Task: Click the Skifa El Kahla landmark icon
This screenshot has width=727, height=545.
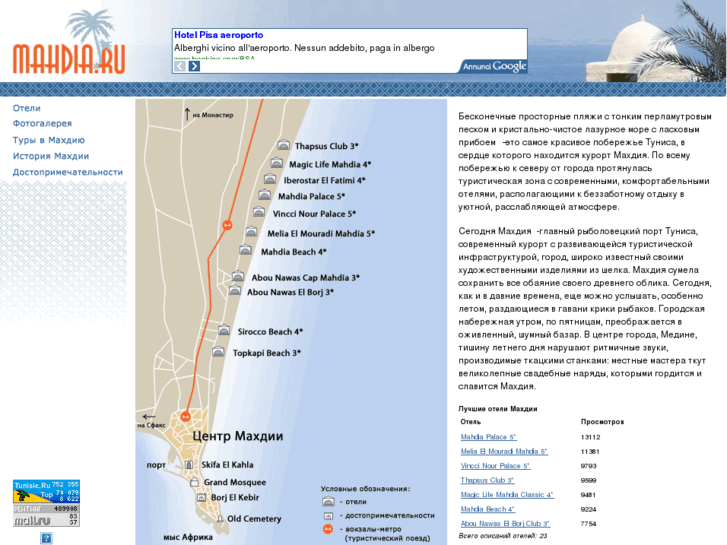Action: (x=189, y=464)
